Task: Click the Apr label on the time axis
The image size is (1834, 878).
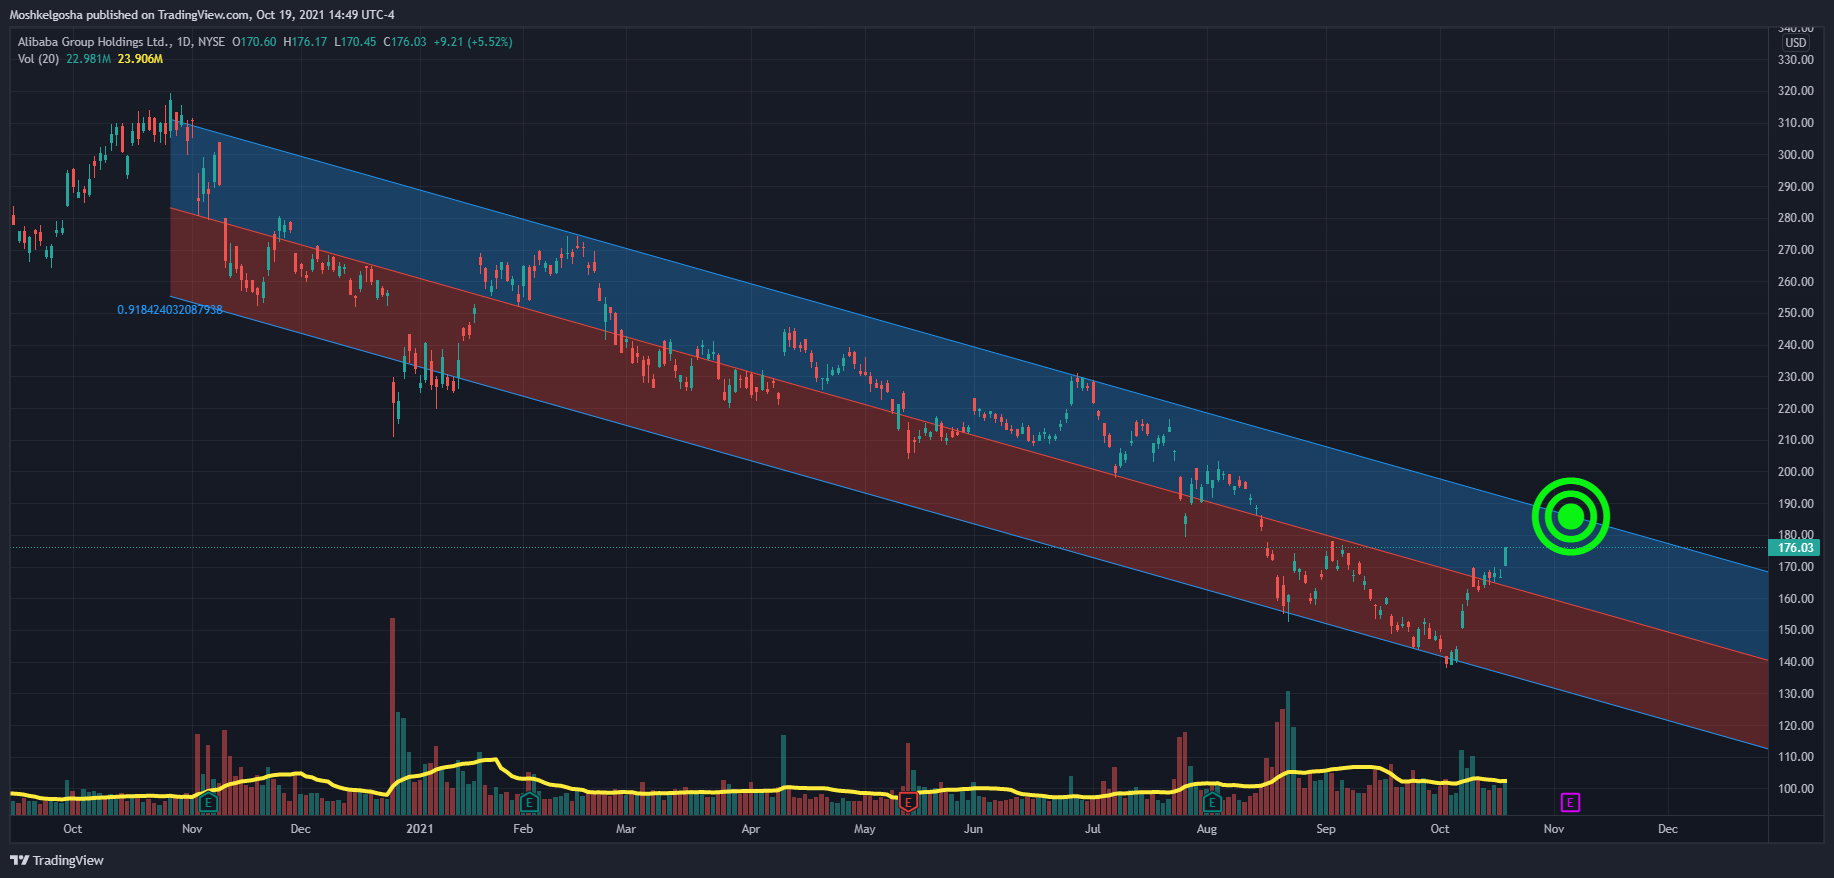Action: pyautogui.click(x=751, y=829)
